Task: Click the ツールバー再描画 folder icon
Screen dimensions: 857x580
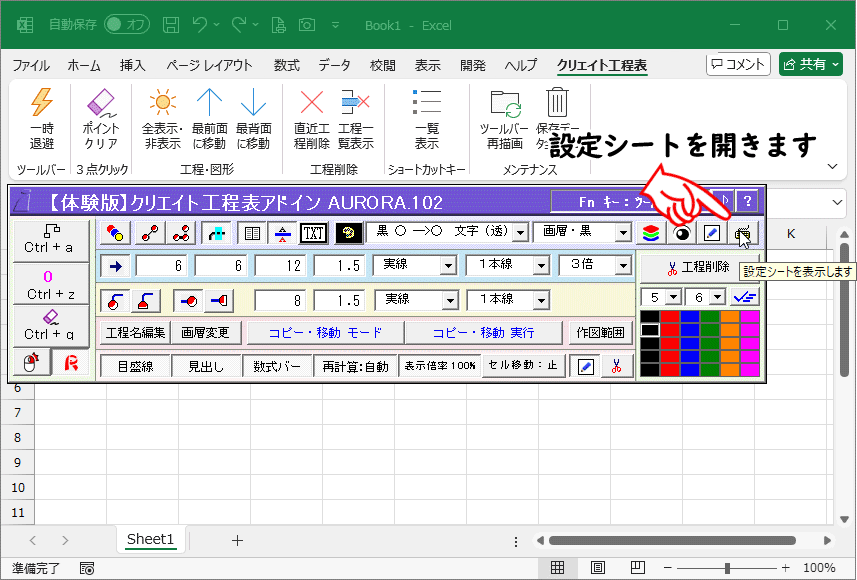Action: point(506,103)
